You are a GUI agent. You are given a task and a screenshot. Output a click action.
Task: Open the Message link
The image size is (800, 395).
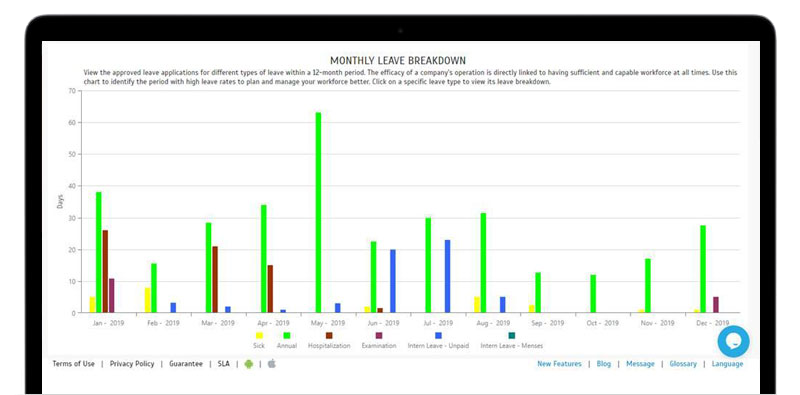click(x=640, y=364)
